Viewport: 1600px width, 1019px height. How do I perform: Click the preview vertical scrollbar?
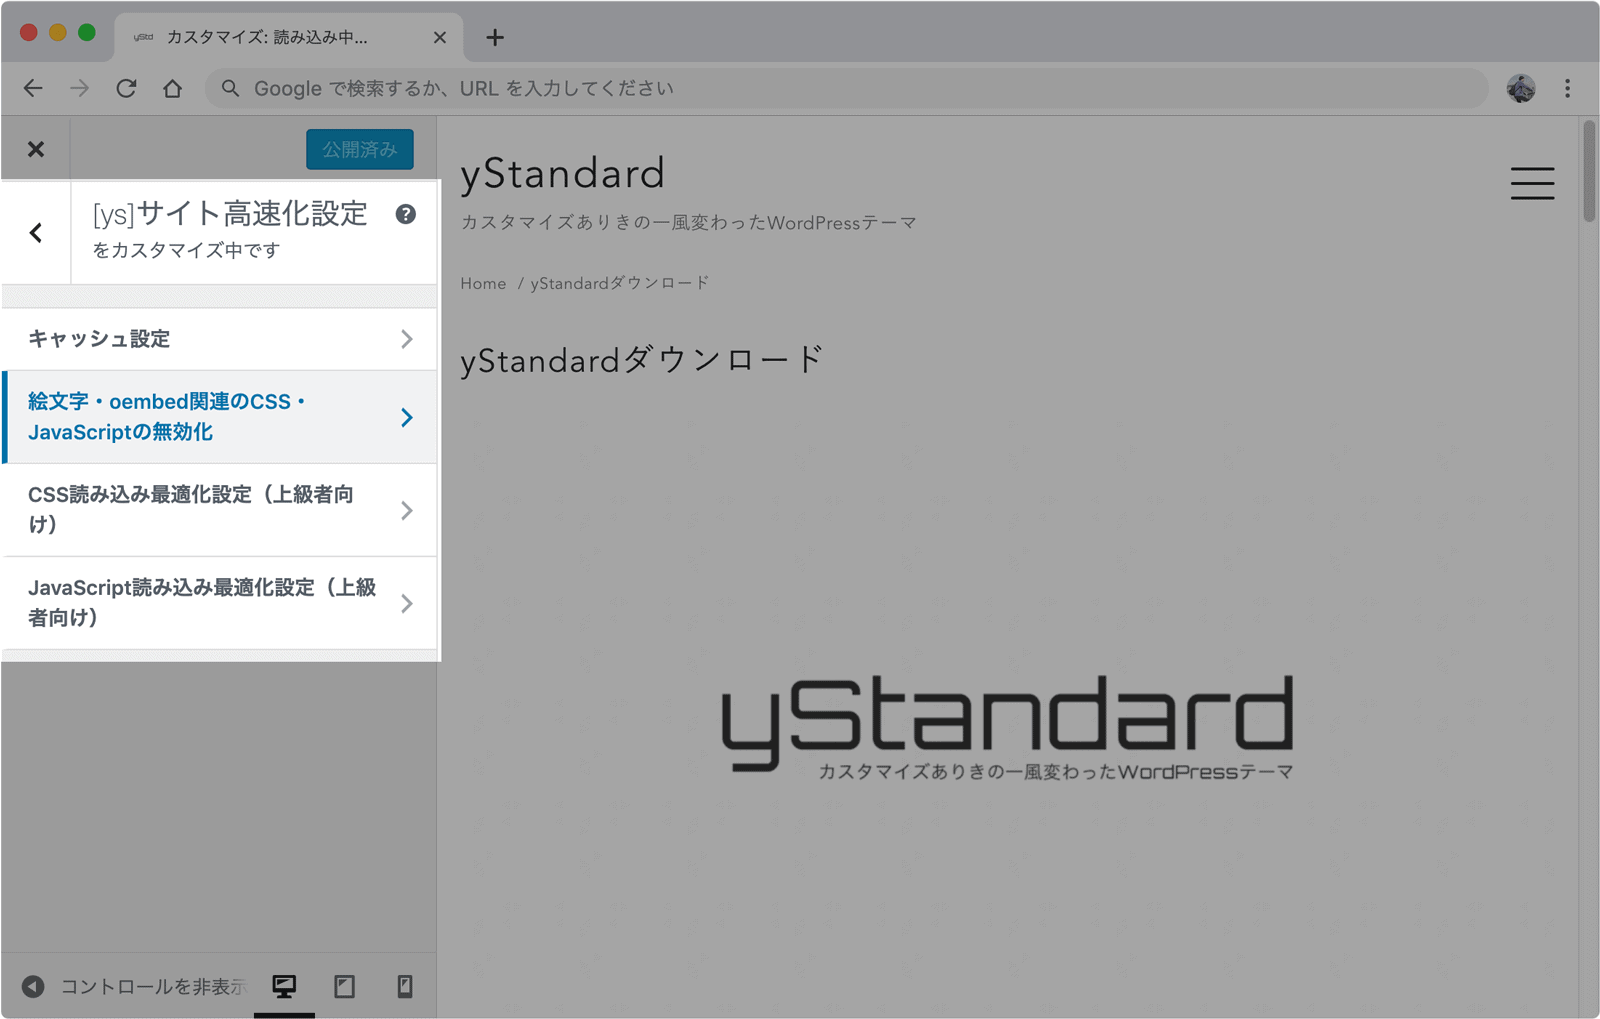pos(1589,171)
